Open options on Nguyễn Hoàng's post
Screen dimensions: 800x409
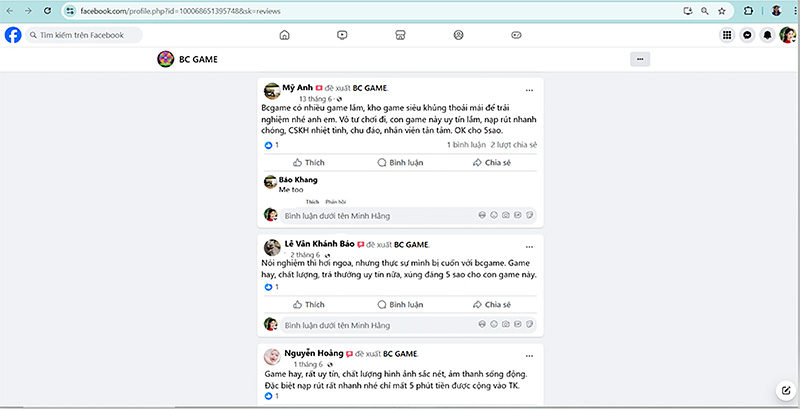click(529, 356)
